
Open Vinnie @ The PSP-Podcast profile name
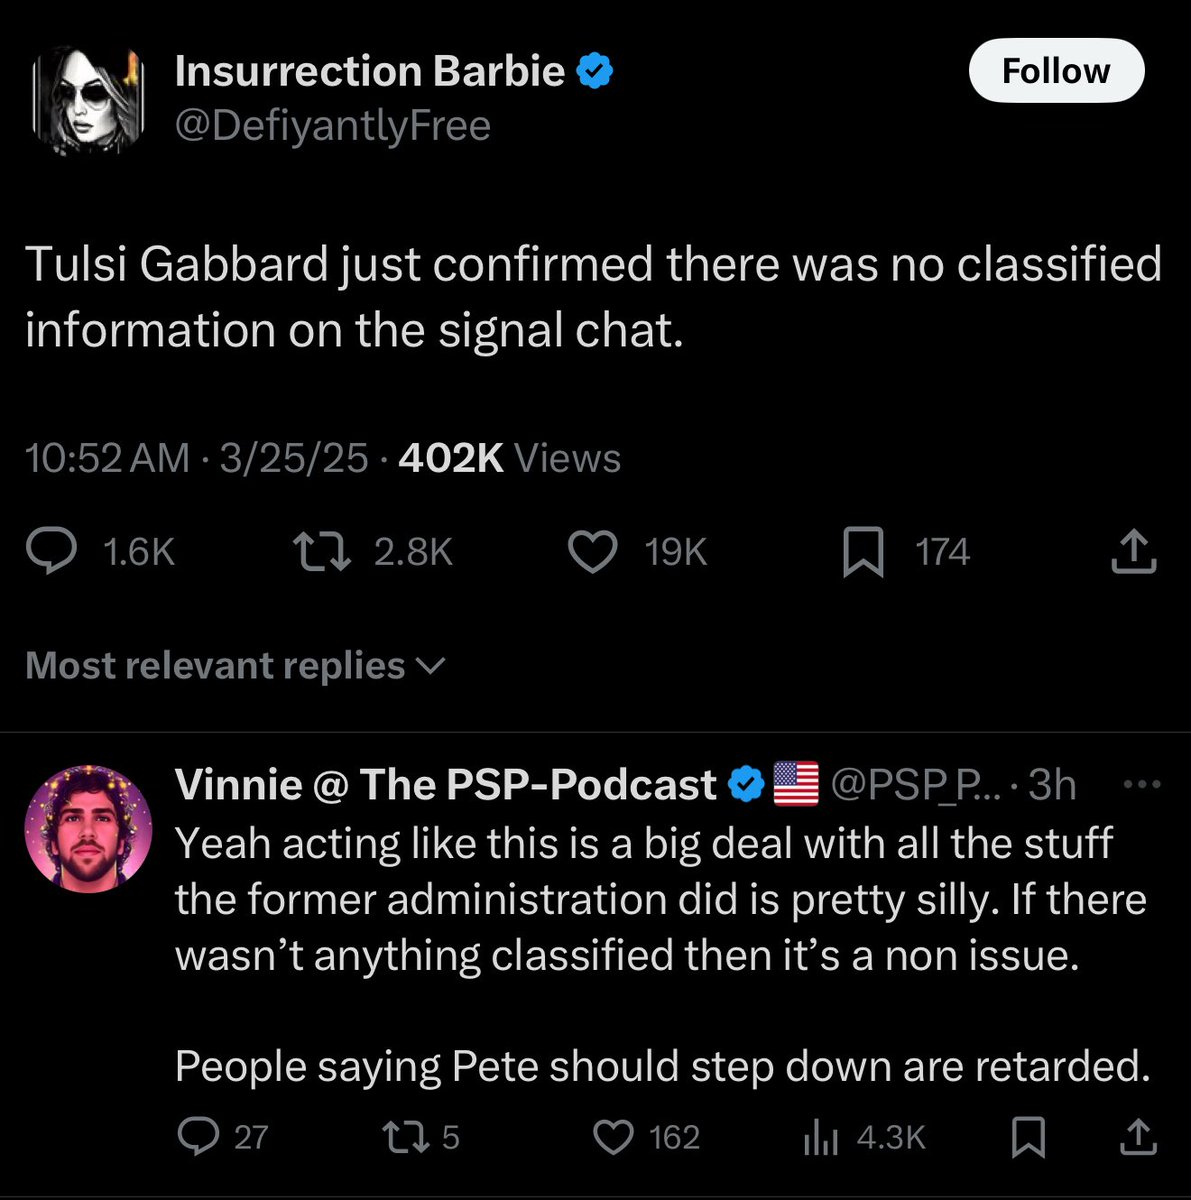point(445,785)
